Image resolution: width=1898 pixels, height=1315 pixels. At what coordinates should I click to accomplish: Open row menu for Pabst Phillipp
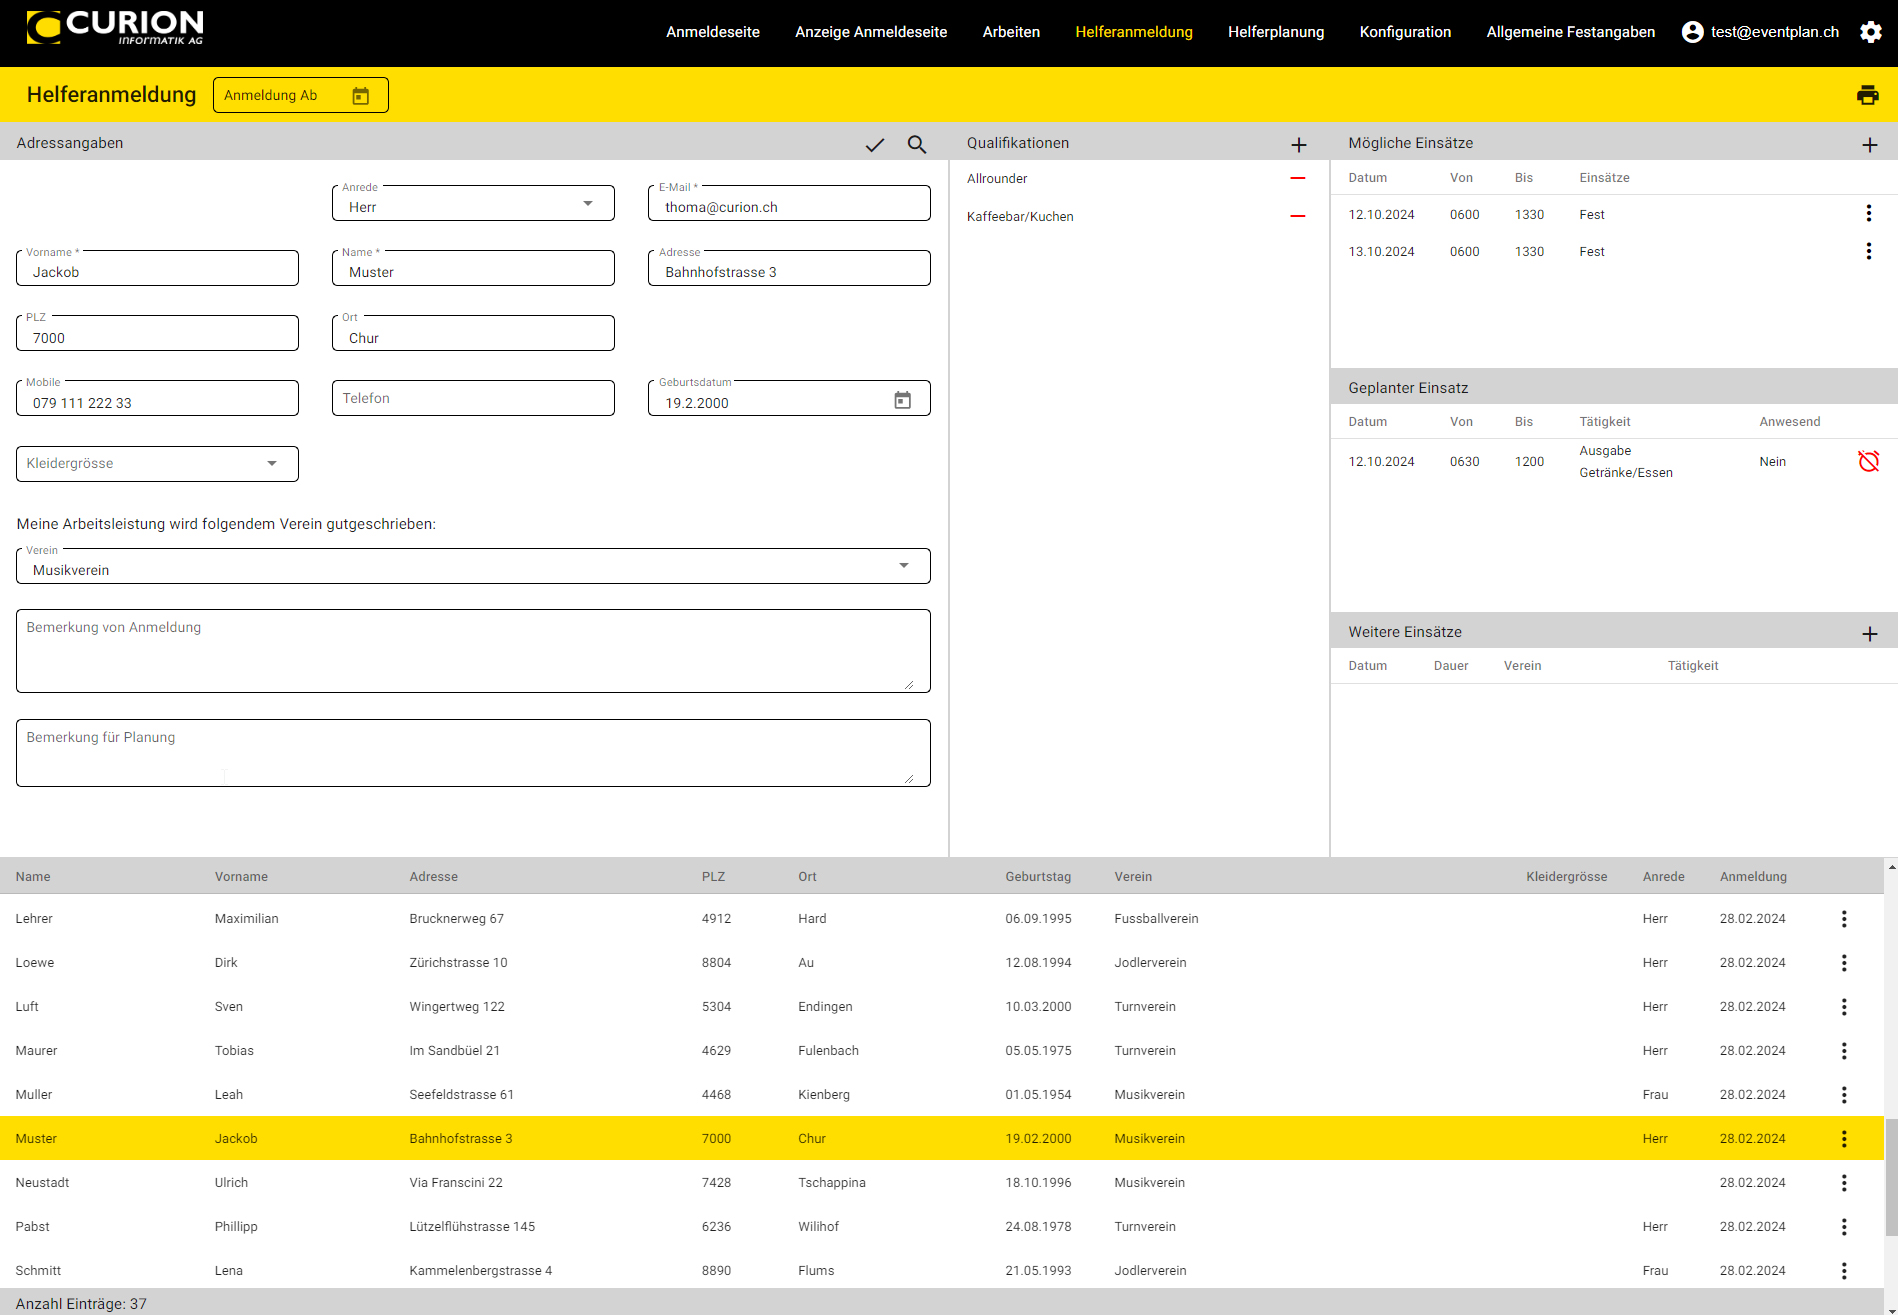pos(1844,1226)
